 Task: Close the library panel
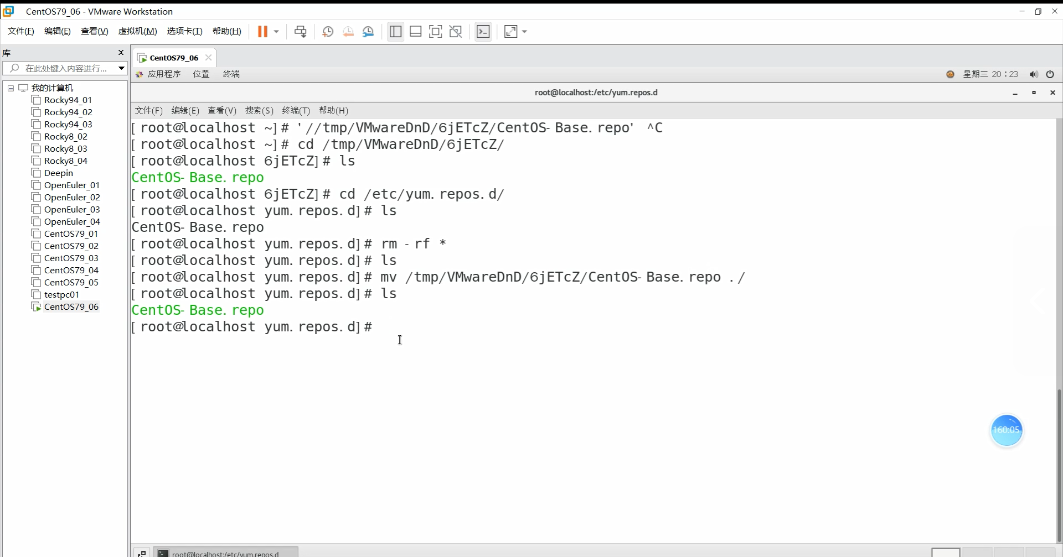click(x=121, y=52)
